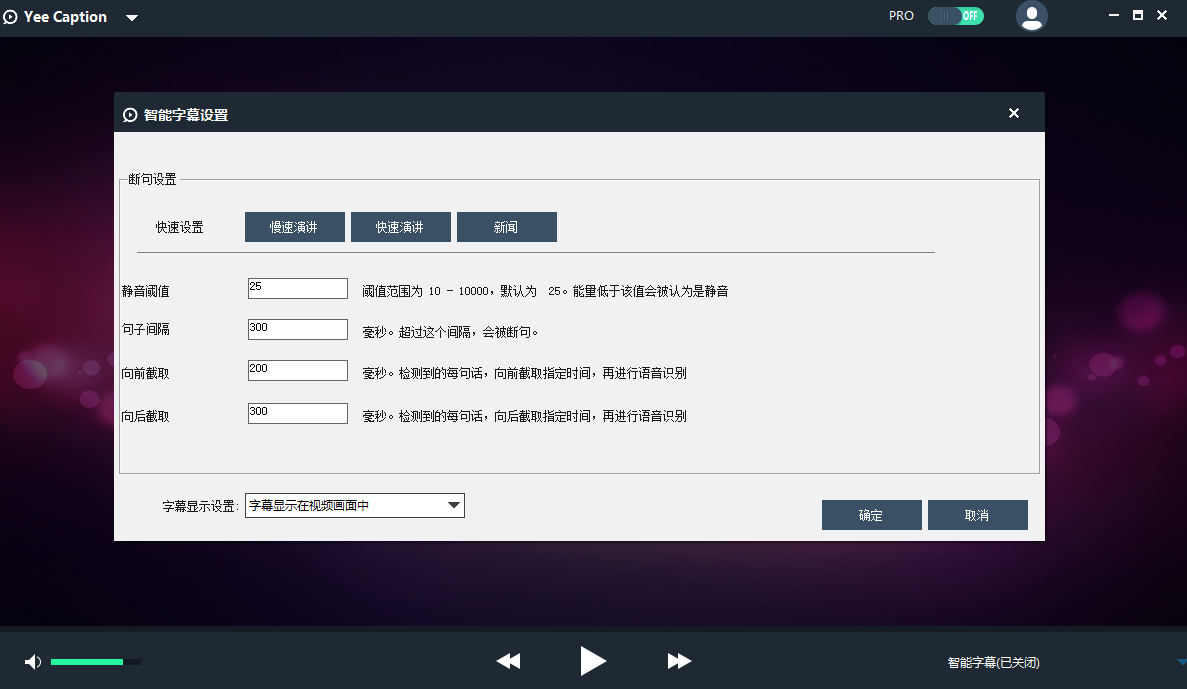Click the Yee Caption logo icon
This screenshot has height=689, width=1187.
[x=11, y=17]
